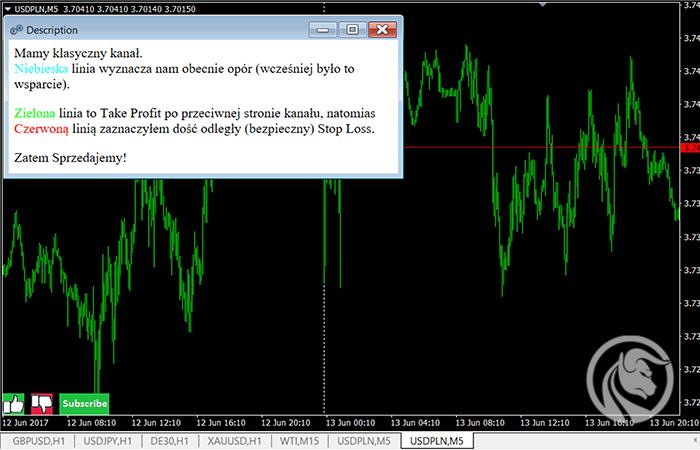This screenshot has width=700, height=450.
Task: Click the Description window title icon
Action: pyautogui.click(x=17, y=30)
